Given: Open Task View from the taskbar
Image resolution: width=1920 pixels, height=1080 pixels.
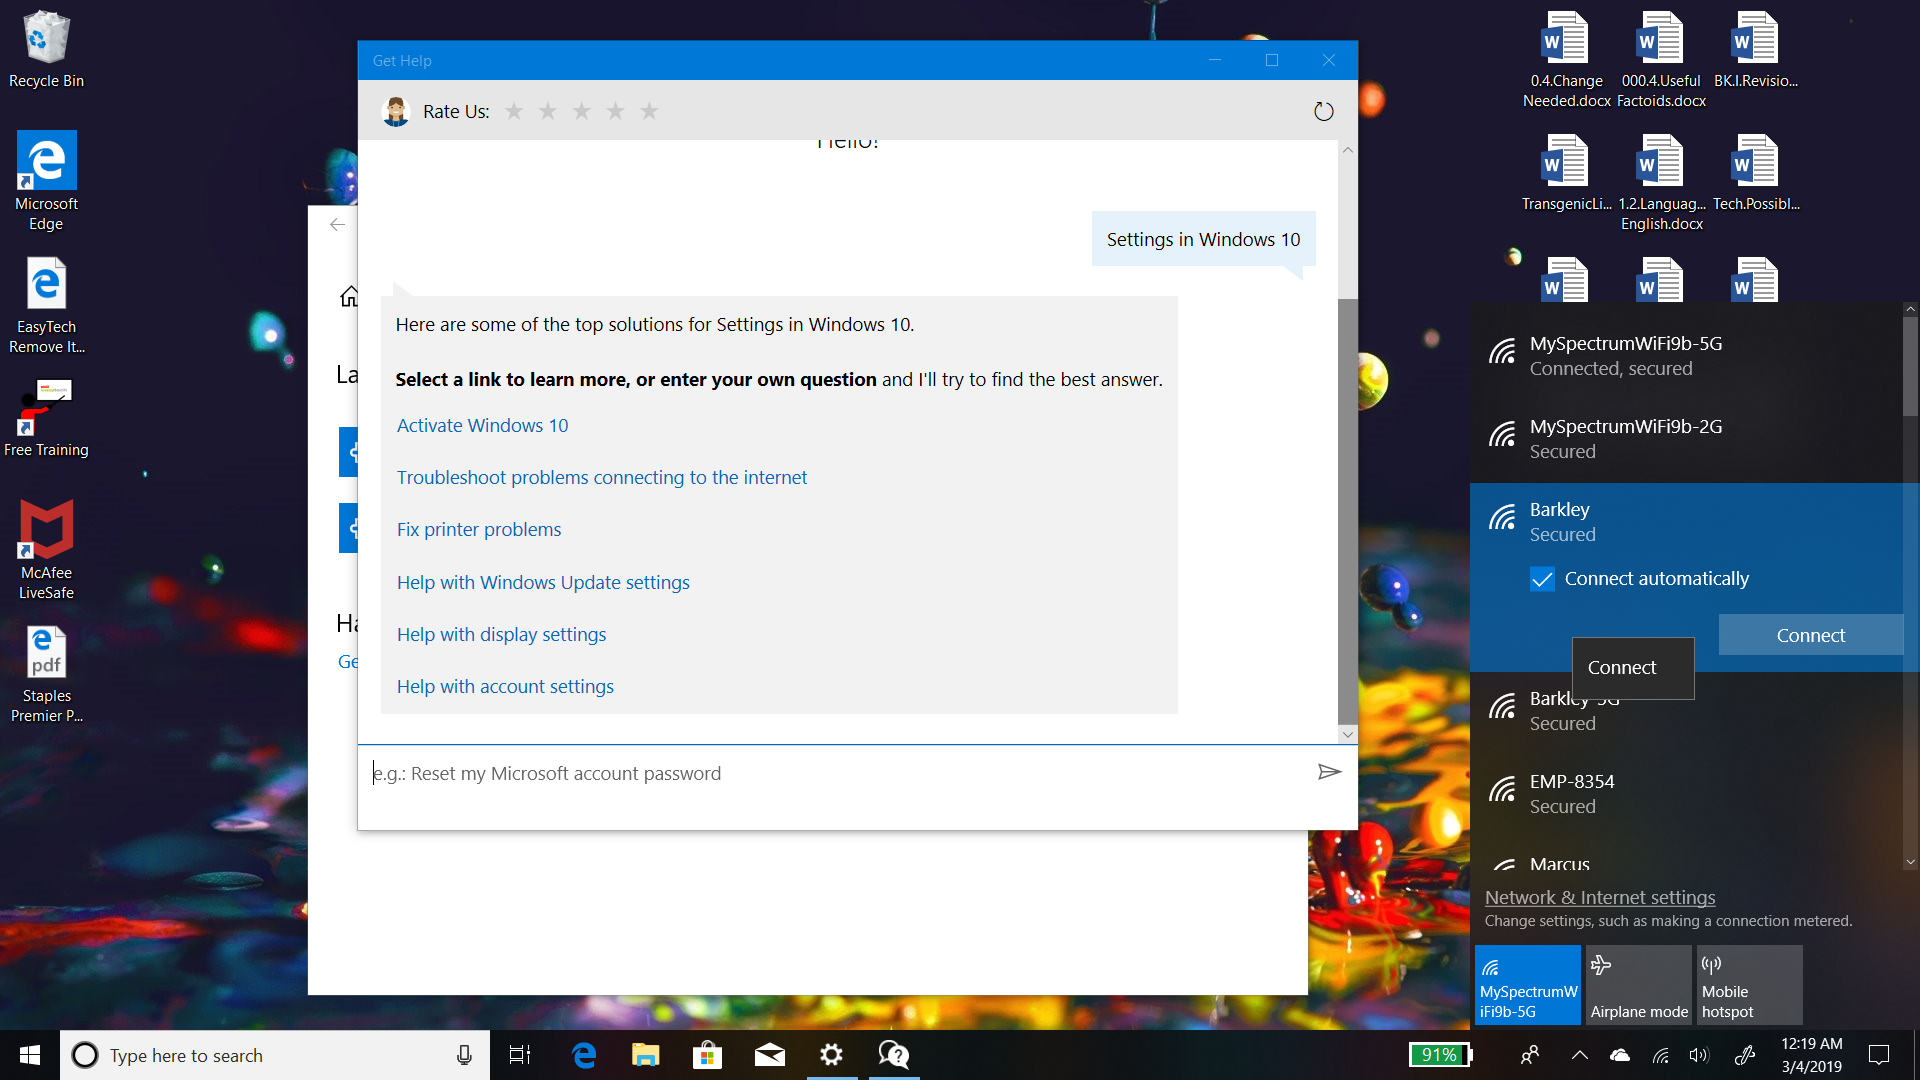Looking at the screenshot, I should 519,1055.
